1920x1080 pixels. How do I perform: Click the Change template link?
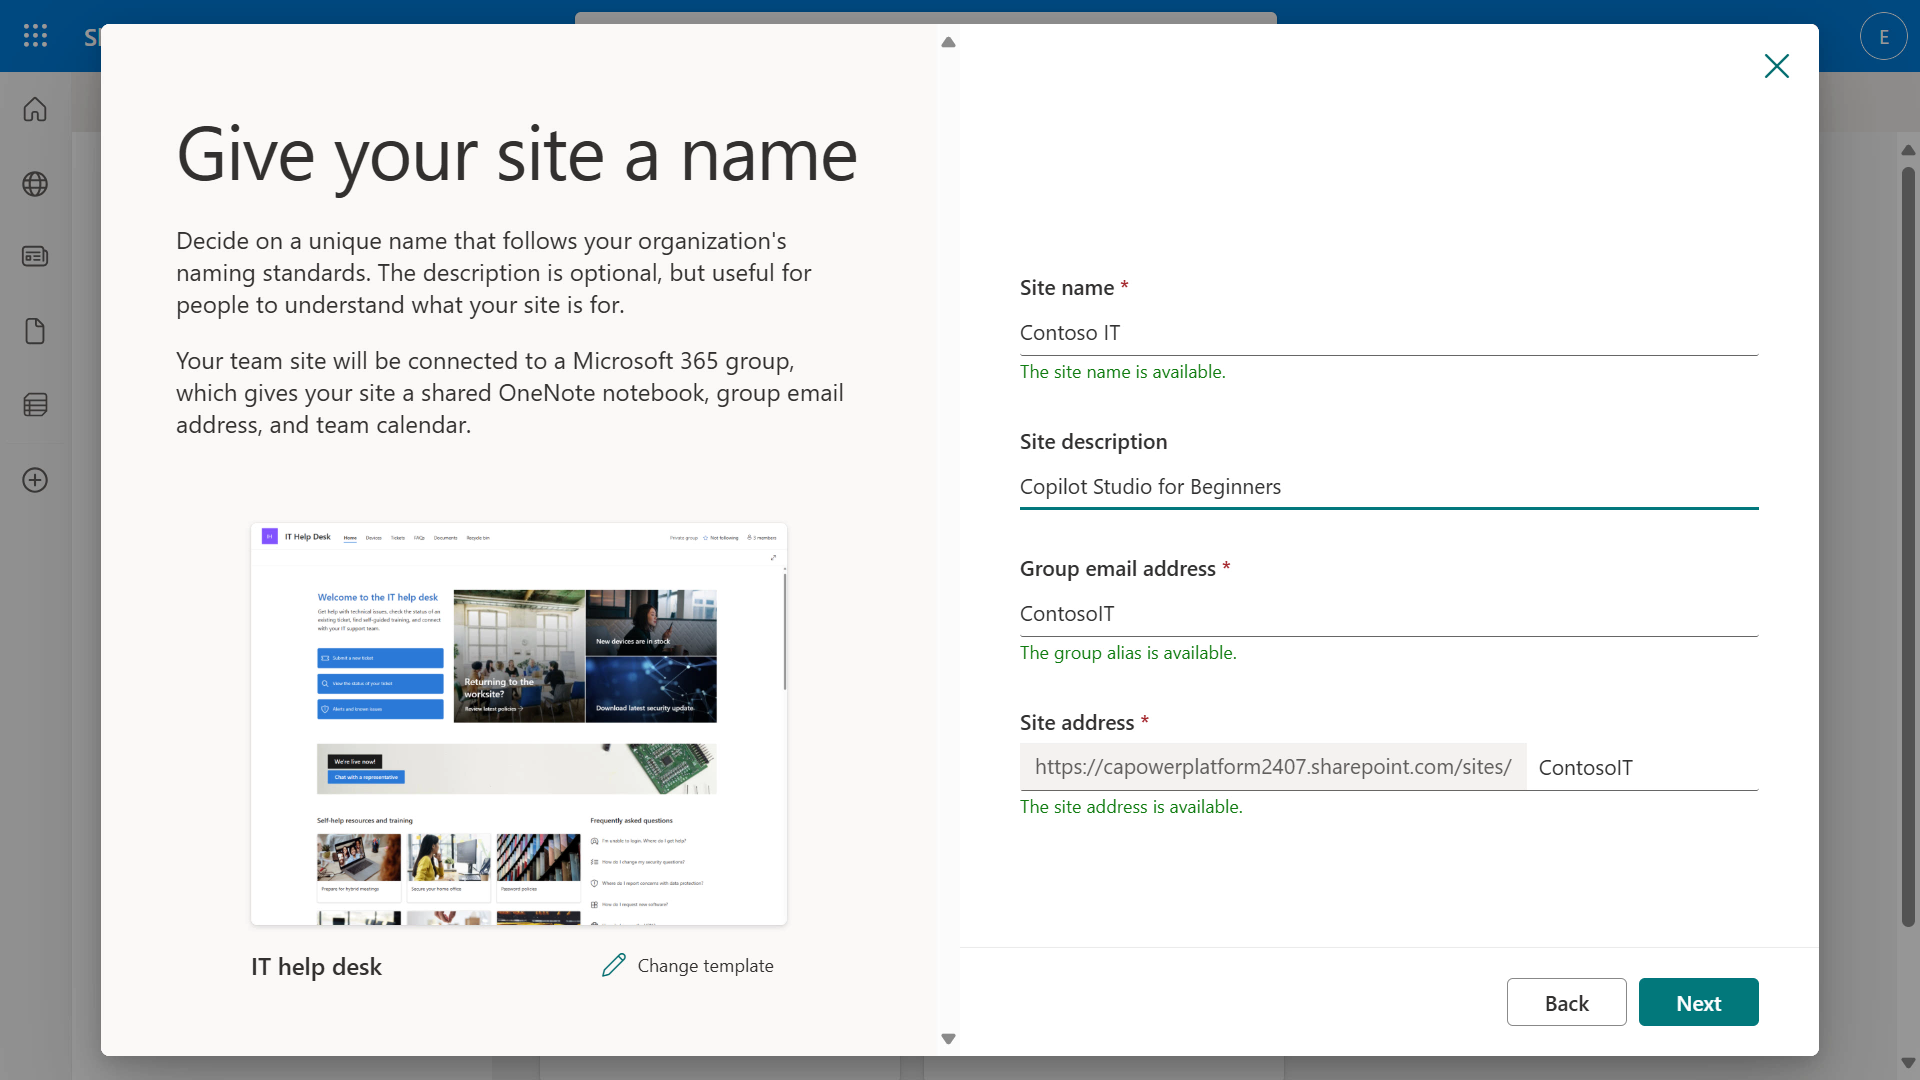click(x=705, y=966)
